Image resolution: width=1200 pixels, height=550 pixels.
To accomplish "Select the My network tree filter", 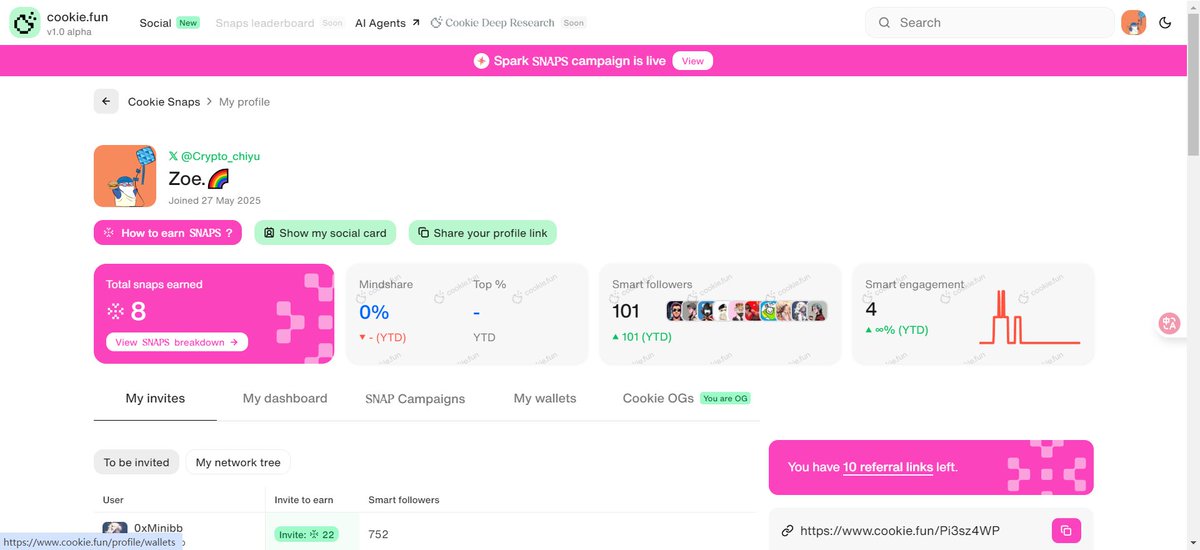I will tap(238, 462).
